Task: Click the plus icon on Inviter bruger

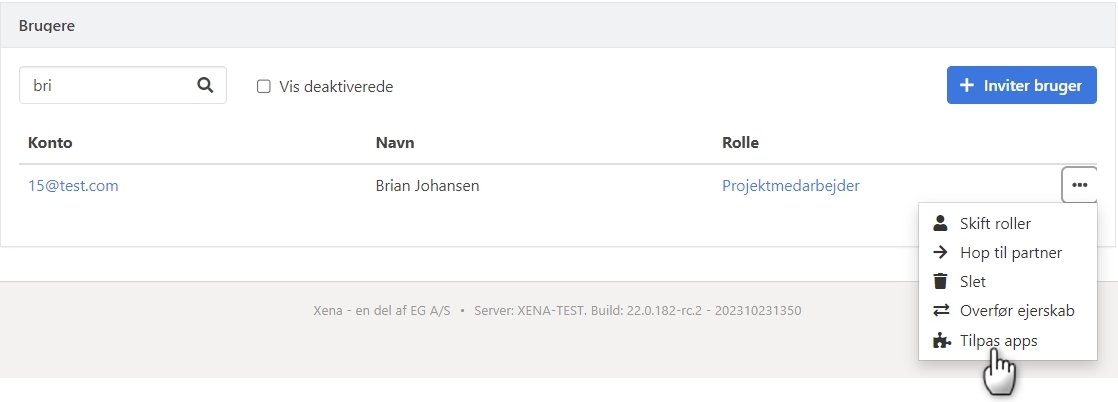Action: pyautogui.click(x=967, y=85)
